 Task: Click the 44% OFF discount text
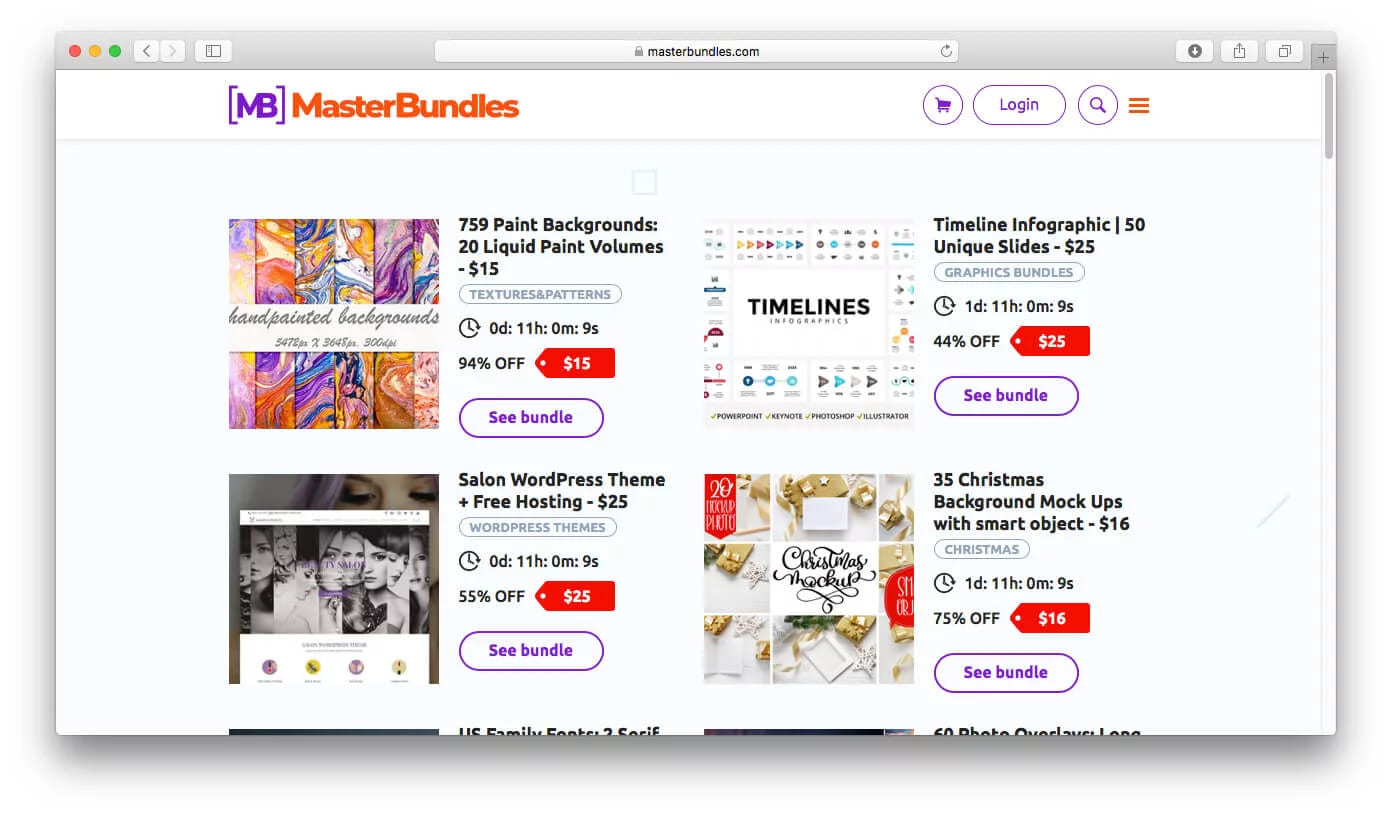click(966, 341)
